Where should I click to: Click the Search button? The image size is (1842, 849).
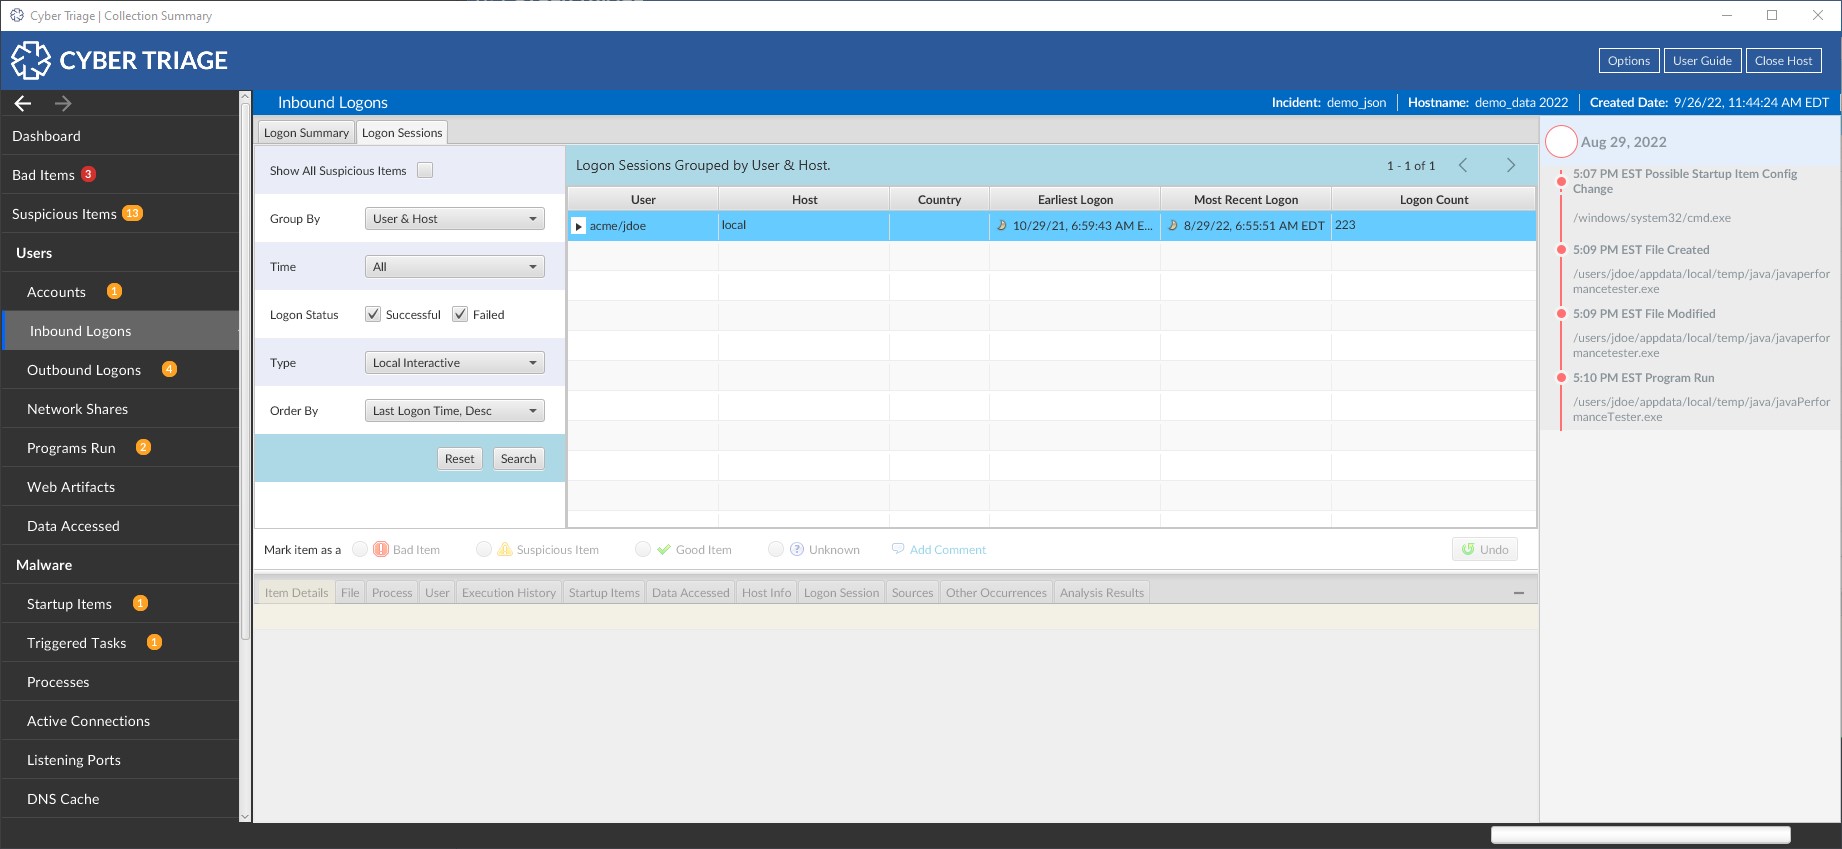tap(519, 458)
